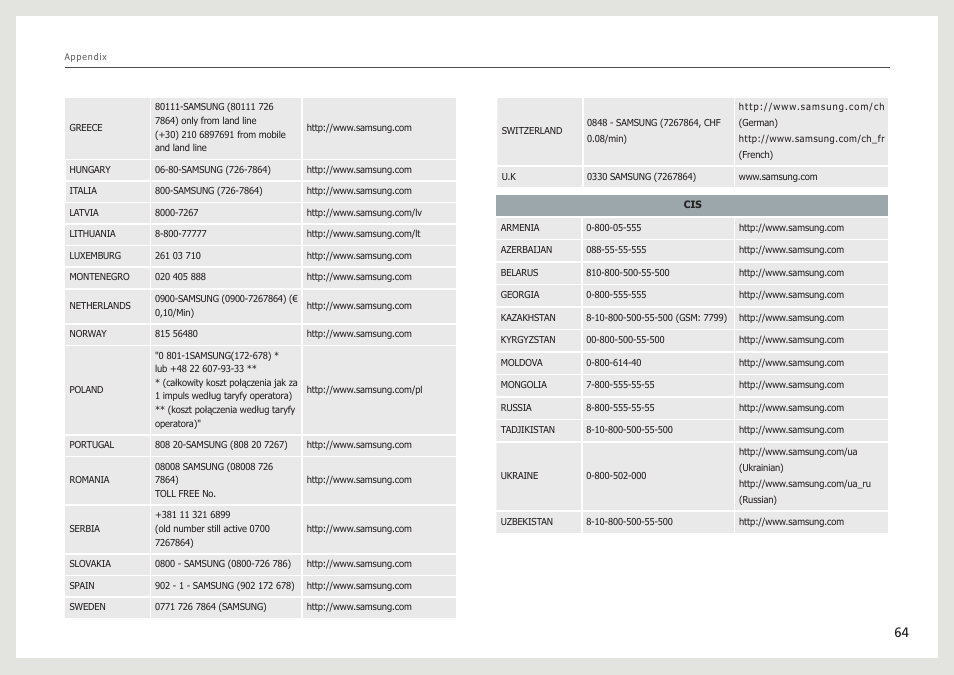
Task: Select Hungary phone 06-80-SAMSUNG (726-7864)
Action: point(212,170)
